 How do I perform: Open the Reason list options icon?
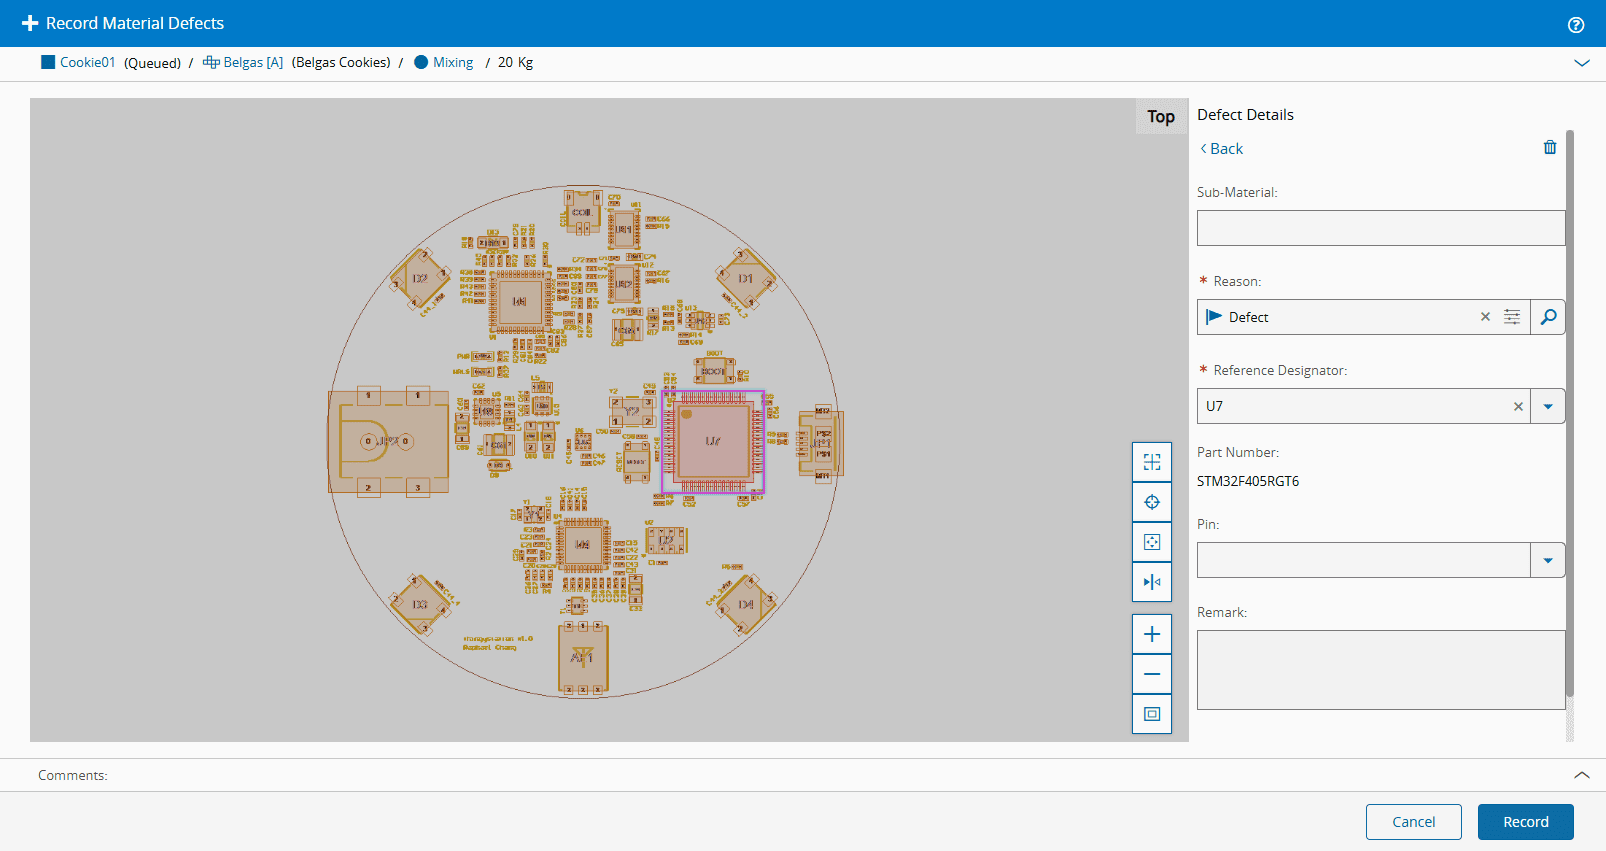tap(1512, 317)
